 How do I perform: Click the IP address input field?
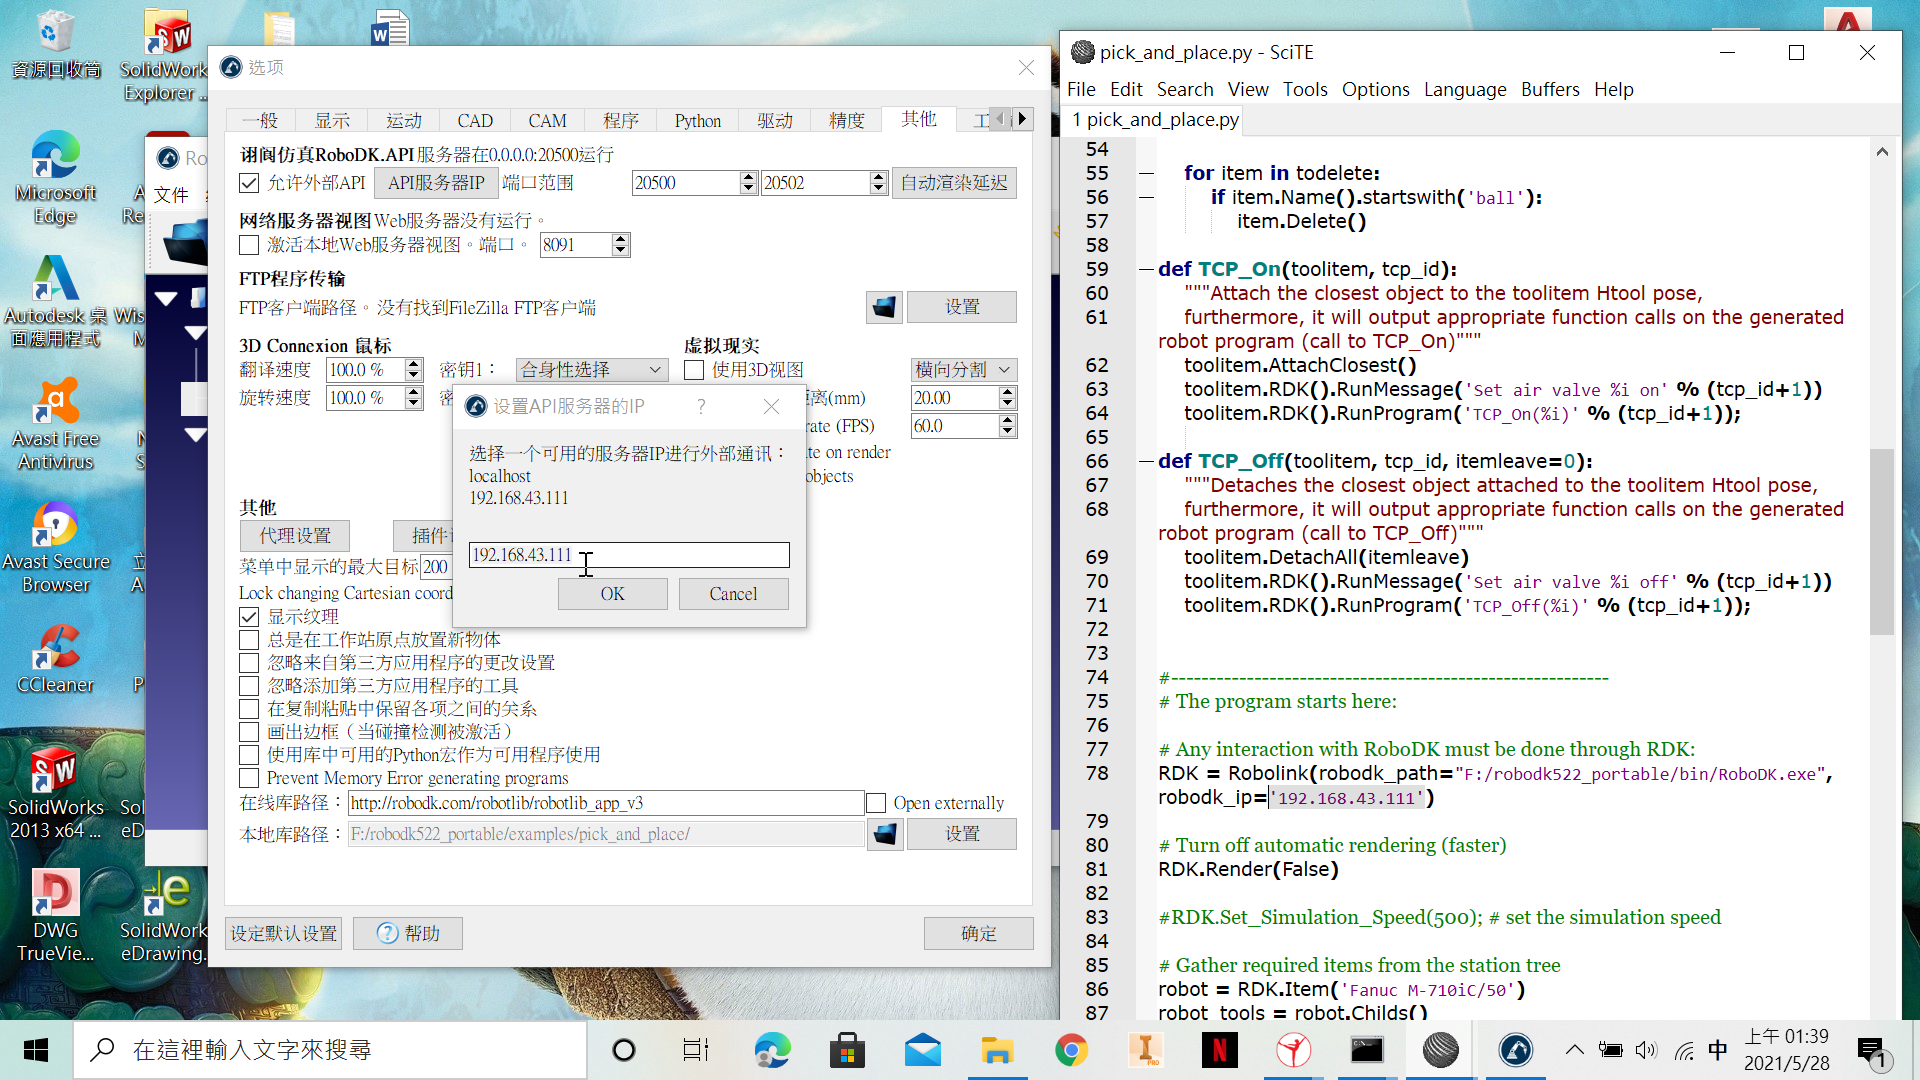(x=629, y=555)
